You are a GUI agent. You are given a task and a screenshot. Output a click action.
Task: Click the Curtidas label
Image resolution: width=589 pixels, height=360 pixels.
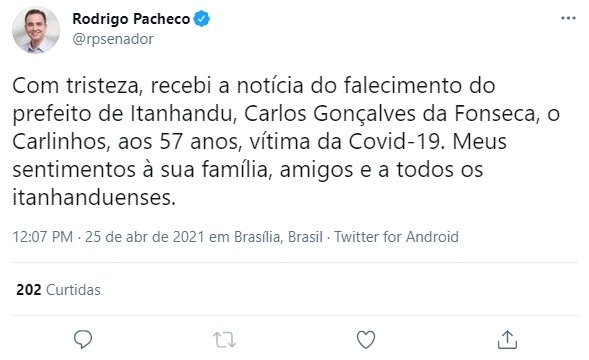click(73, 290)
